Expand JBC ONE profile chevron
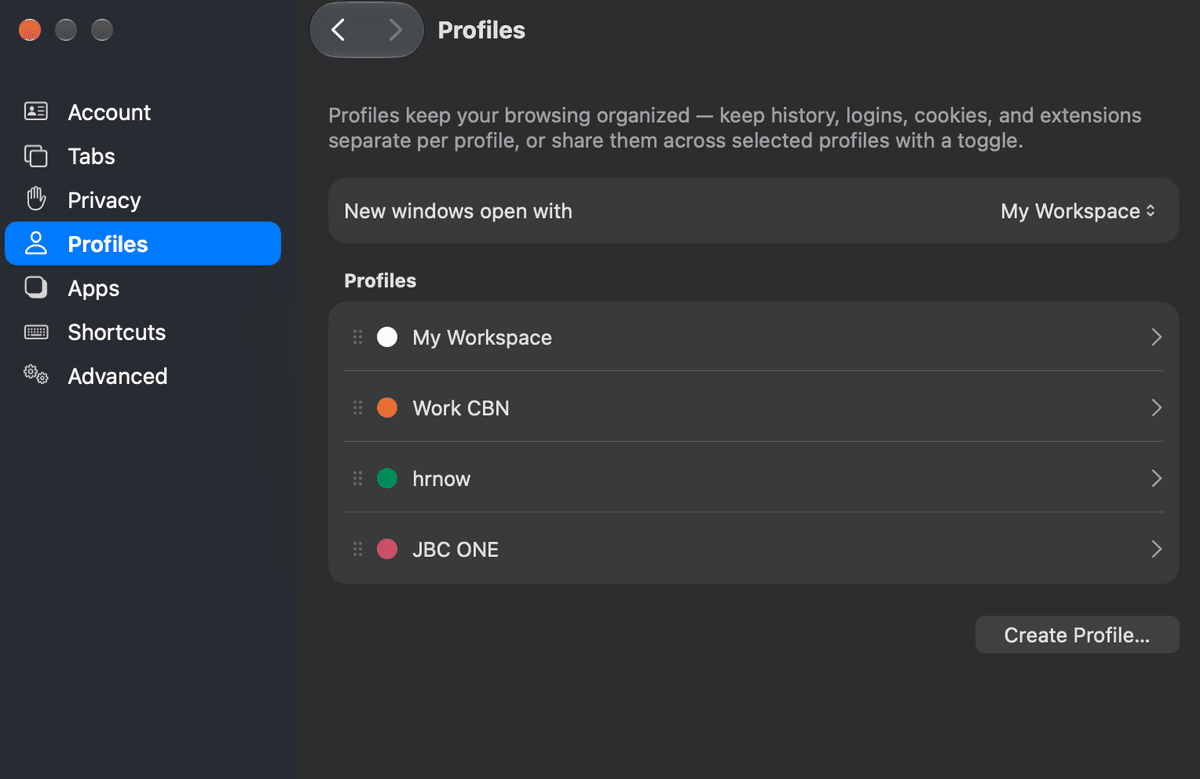The width and height of the screenshot is (1200, 779). (1156, 549)
